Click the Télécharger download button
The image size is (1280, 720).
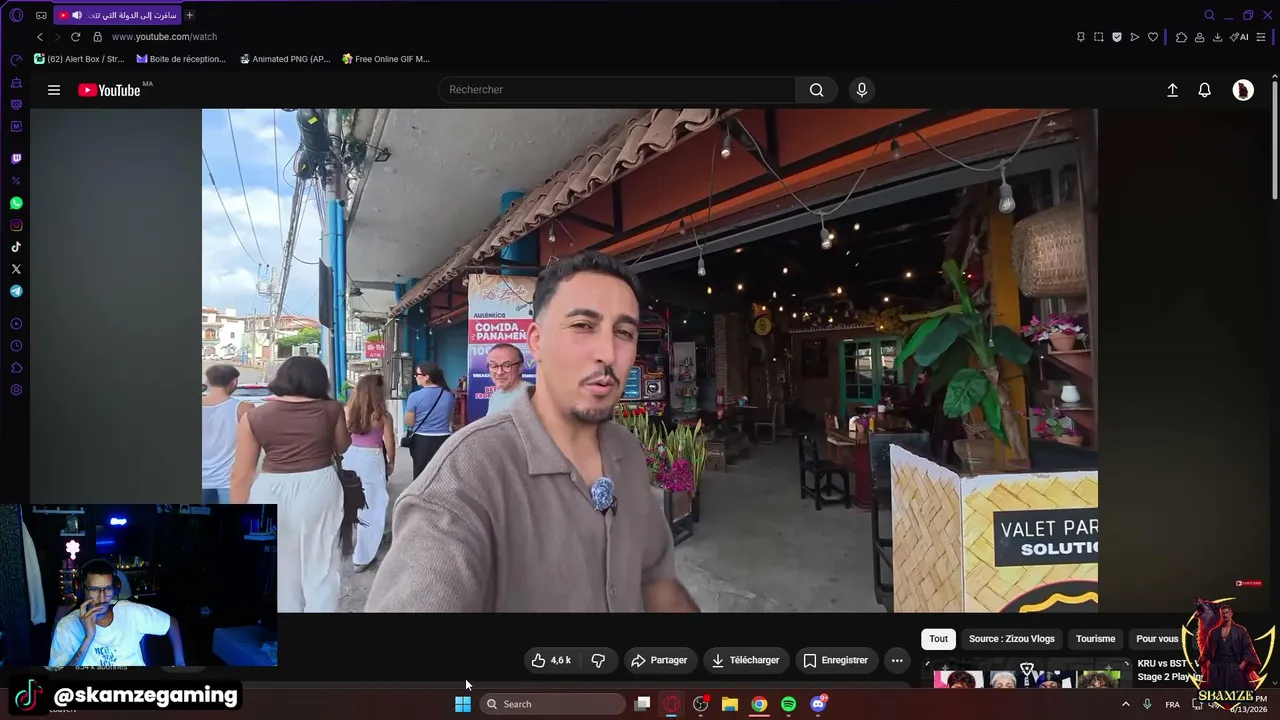pos(745,660)
